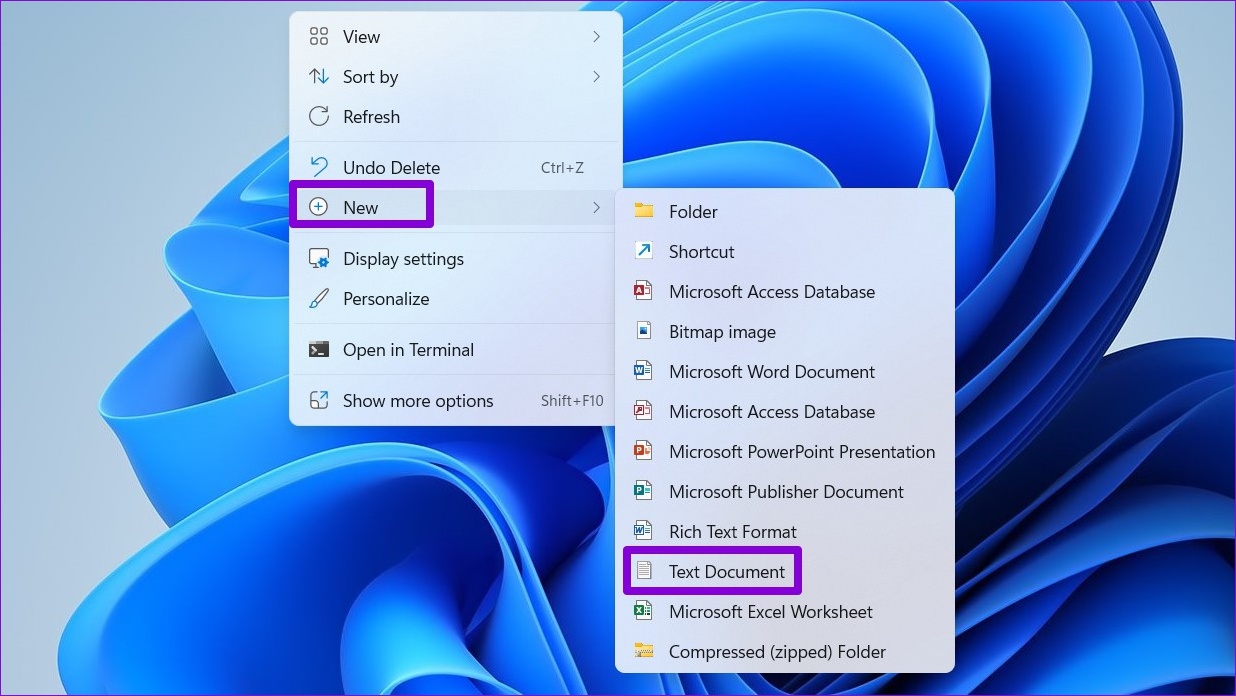This screenshot has height=696, width=1236.
Task: Expand the Sort by submenu arrow
Action: point(596,77)
